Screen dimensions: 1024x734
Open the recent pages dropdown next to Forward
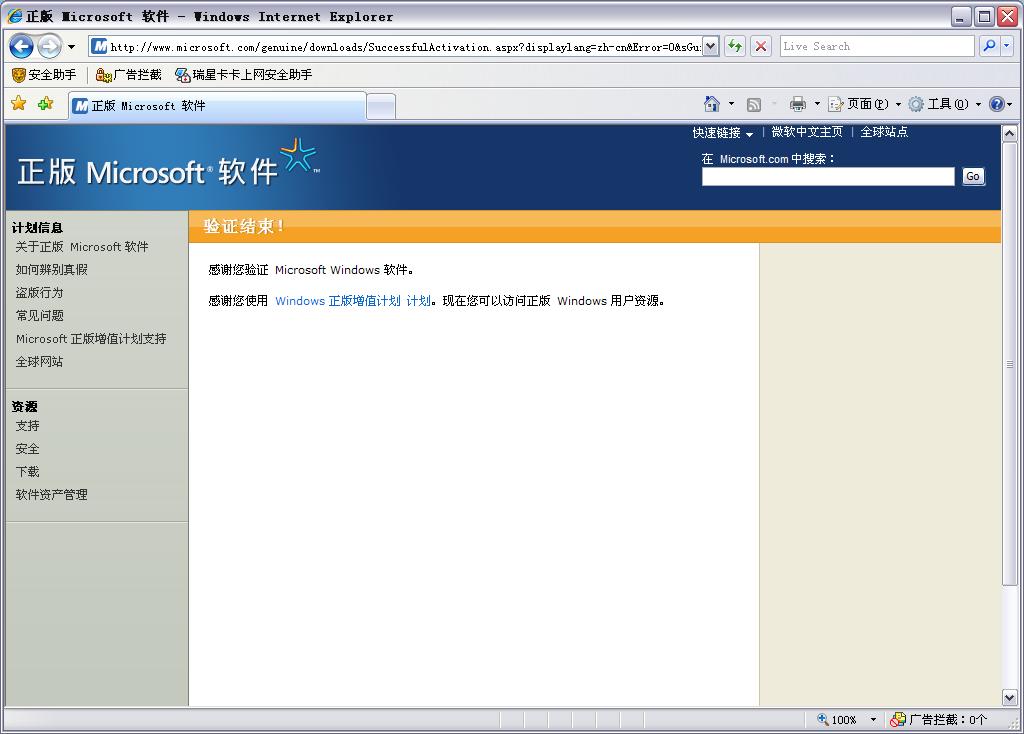[71, 47]
